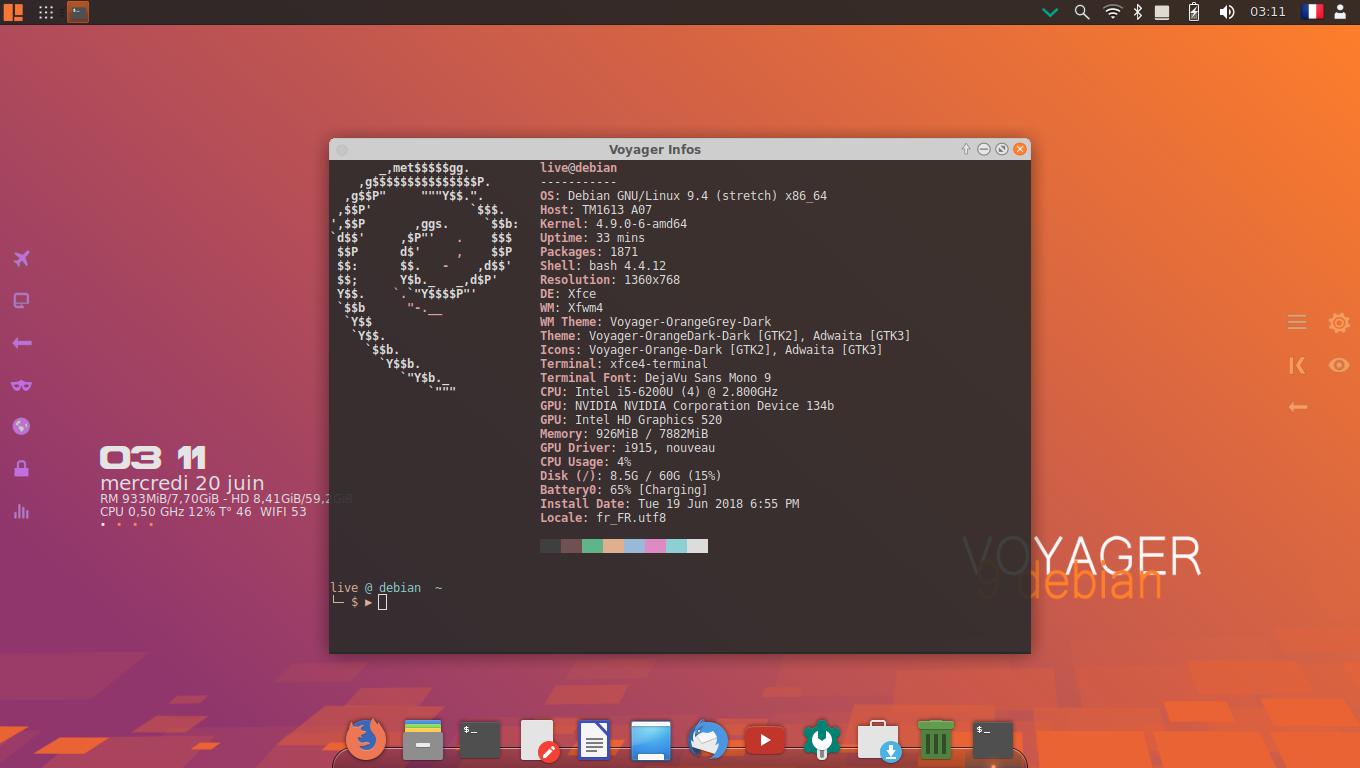Open the applications grid launcher
Screen dimensions: 1360x768
46,12
